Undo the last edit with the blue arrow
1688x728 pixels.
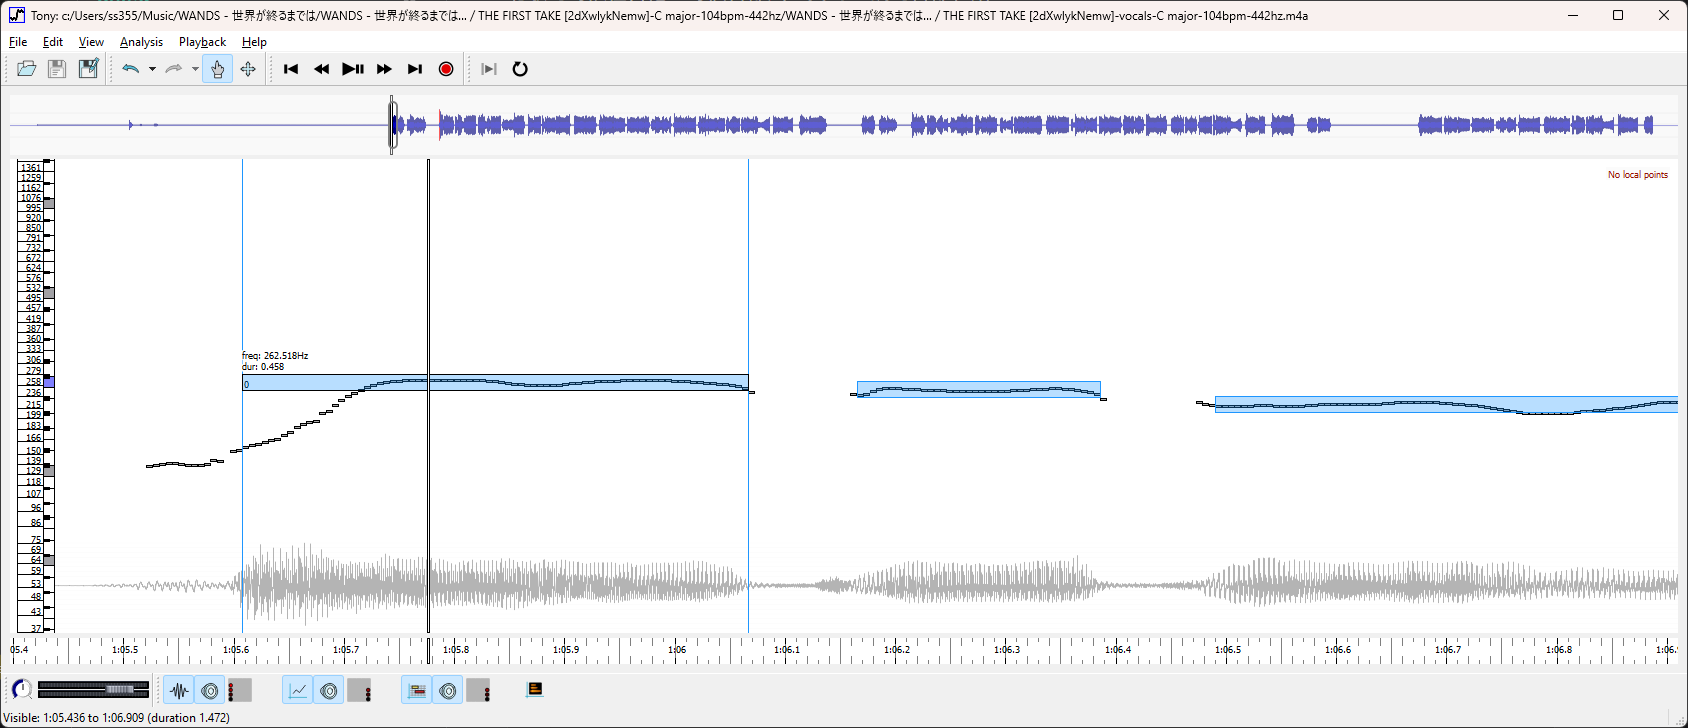click(x=131, y=69)
